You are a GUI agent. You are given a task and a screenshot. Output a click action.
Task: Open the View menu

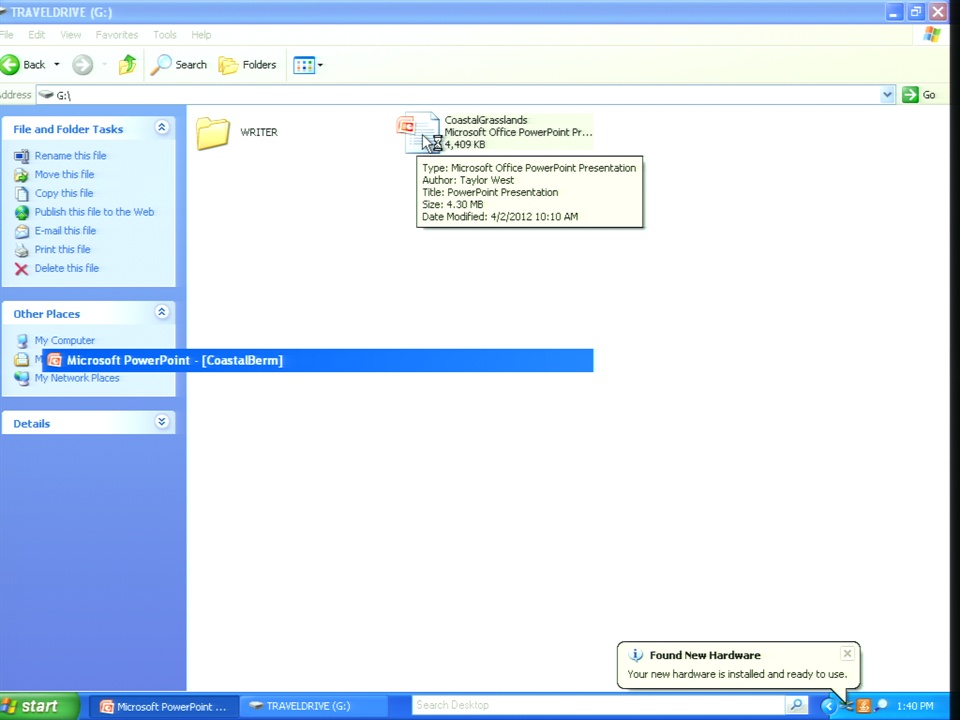70,35
